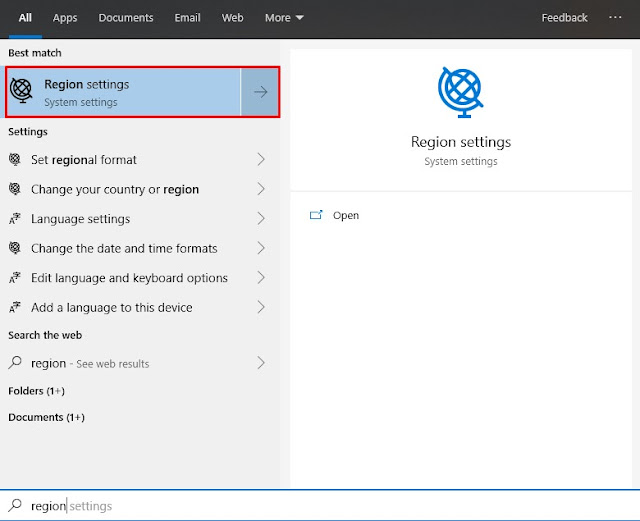640x521 pixels.
Task: Click the large blue globe preview icon
Action: coord(461,93)
